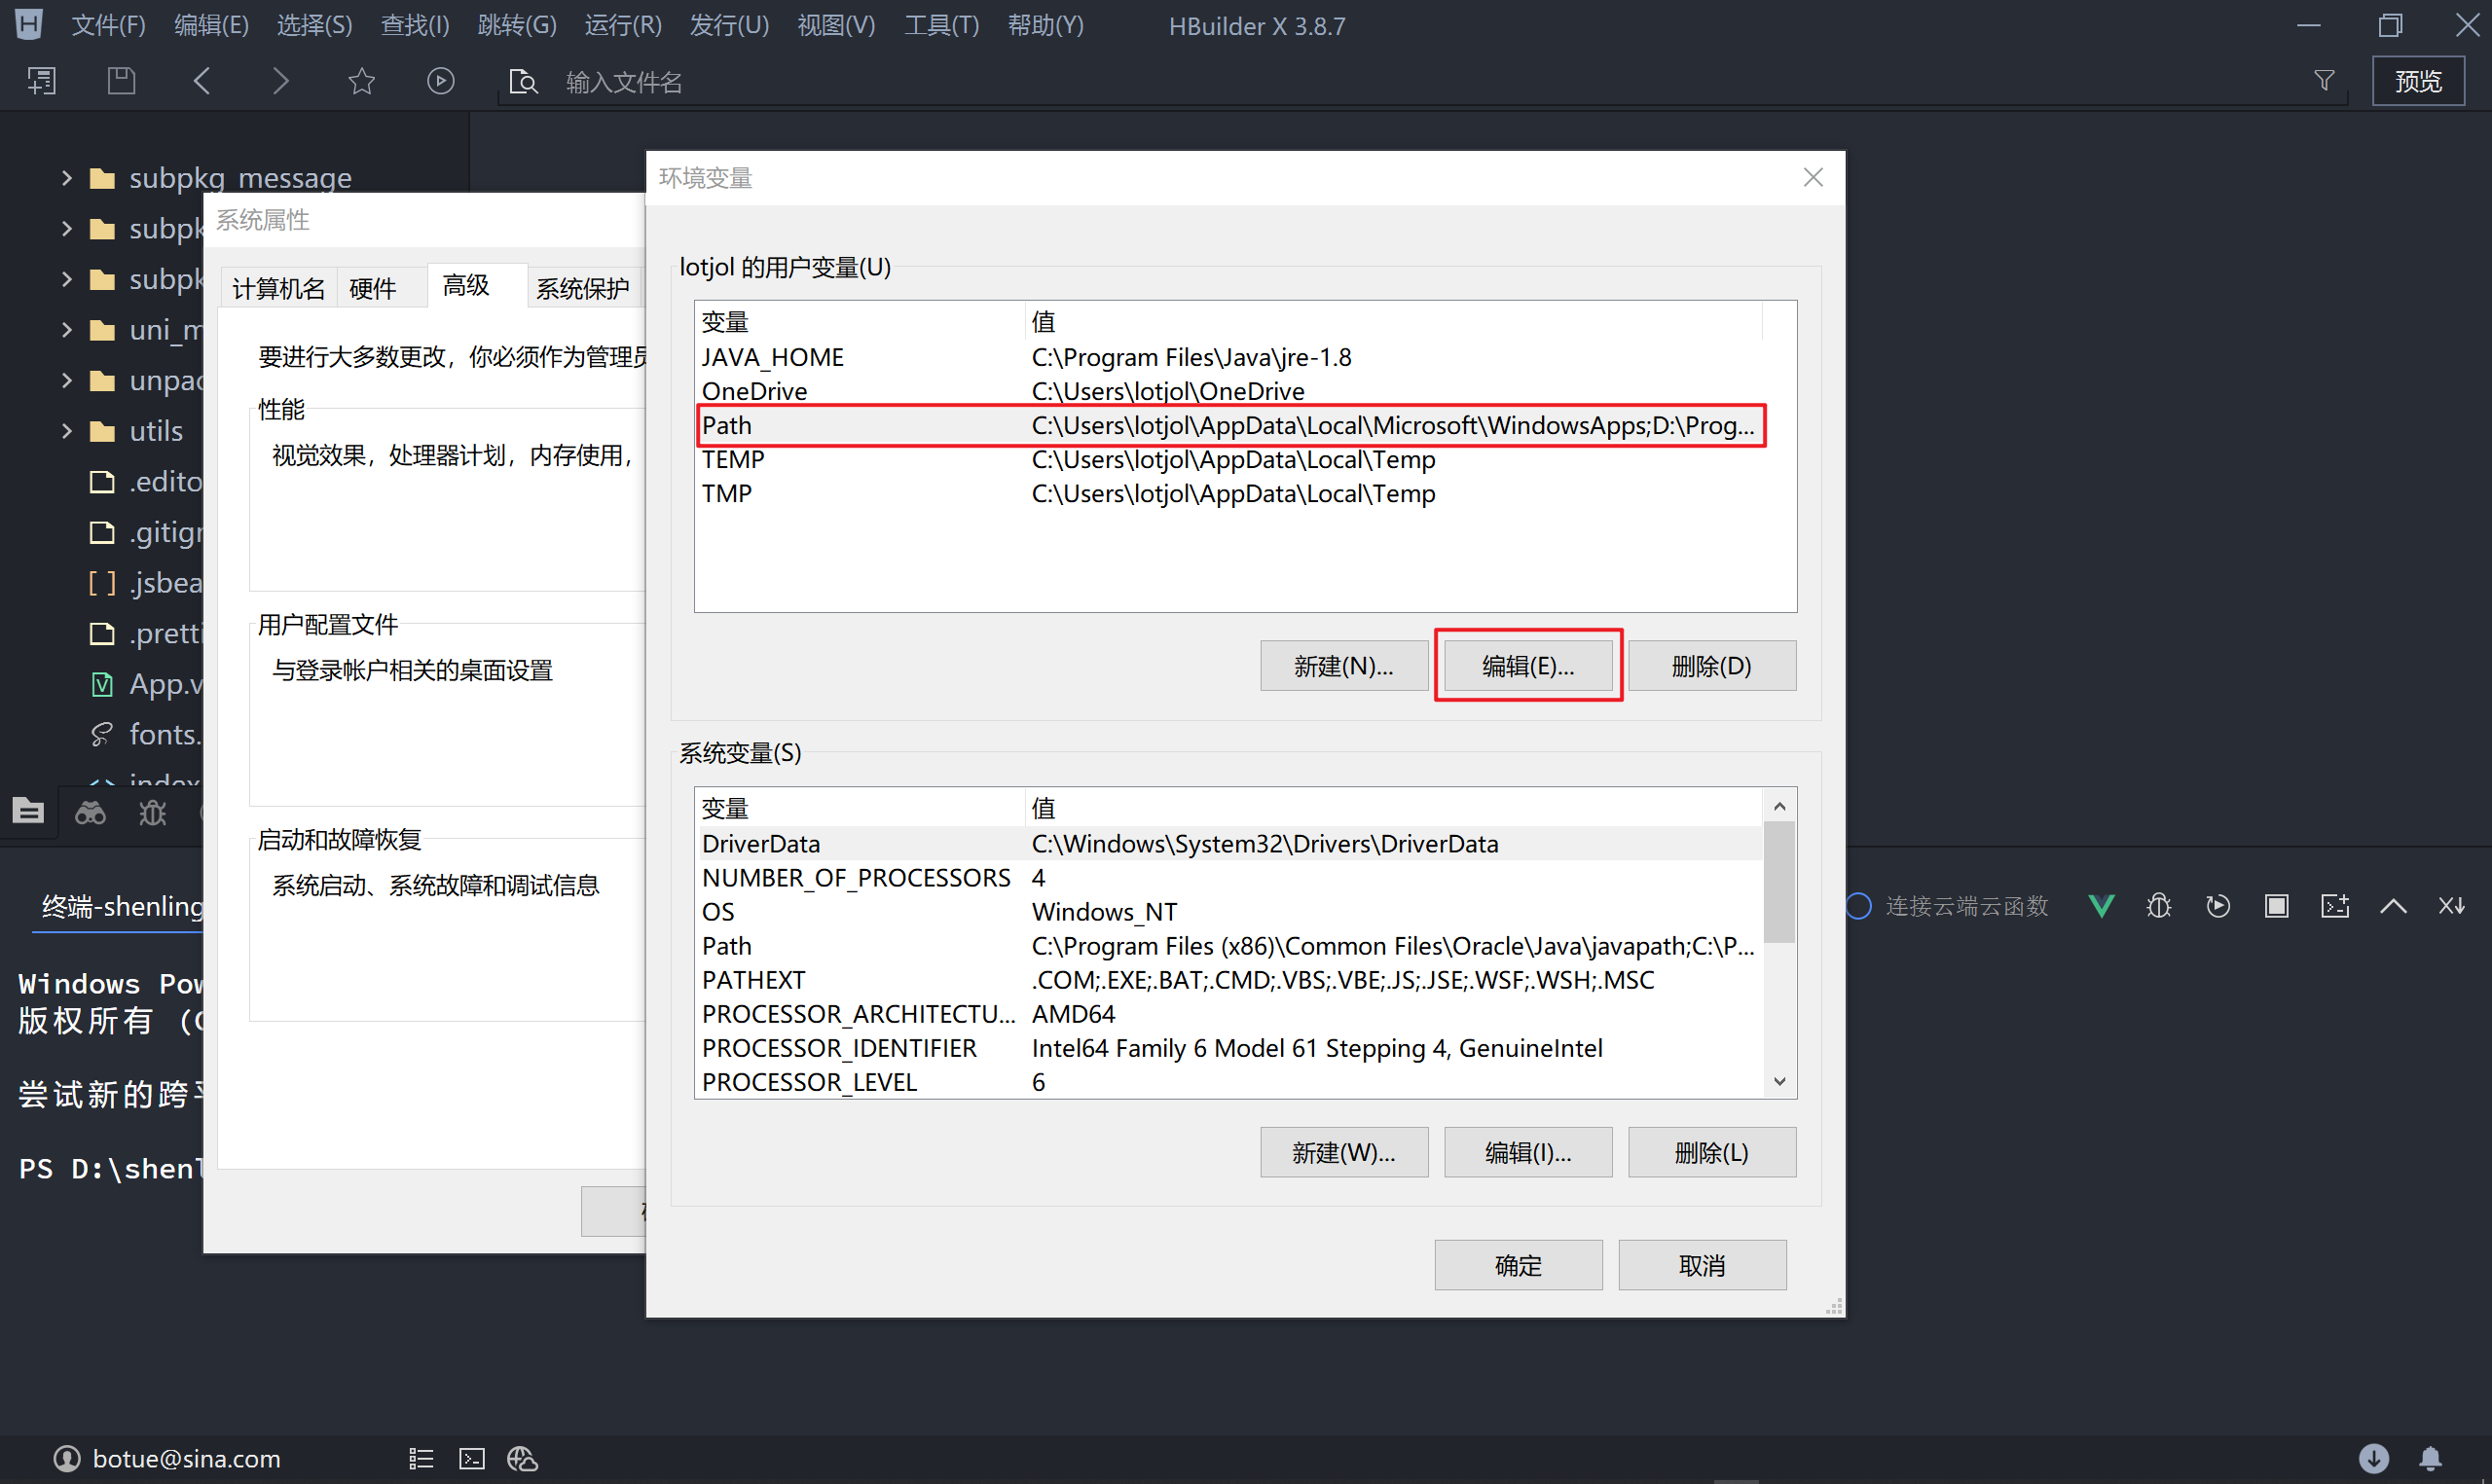Image resolution: width=2492 pixels, height=1484 pixels.
Task: Open the 运行(R) menu
Action: tap(622, 25)
